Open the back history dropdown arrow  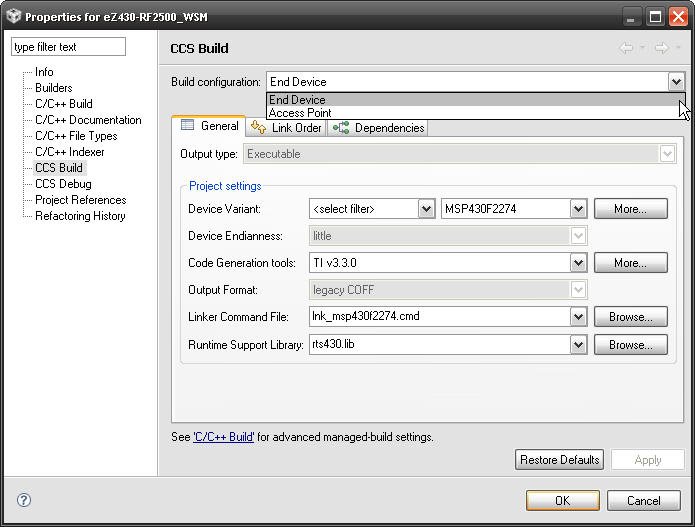point(642,47)
